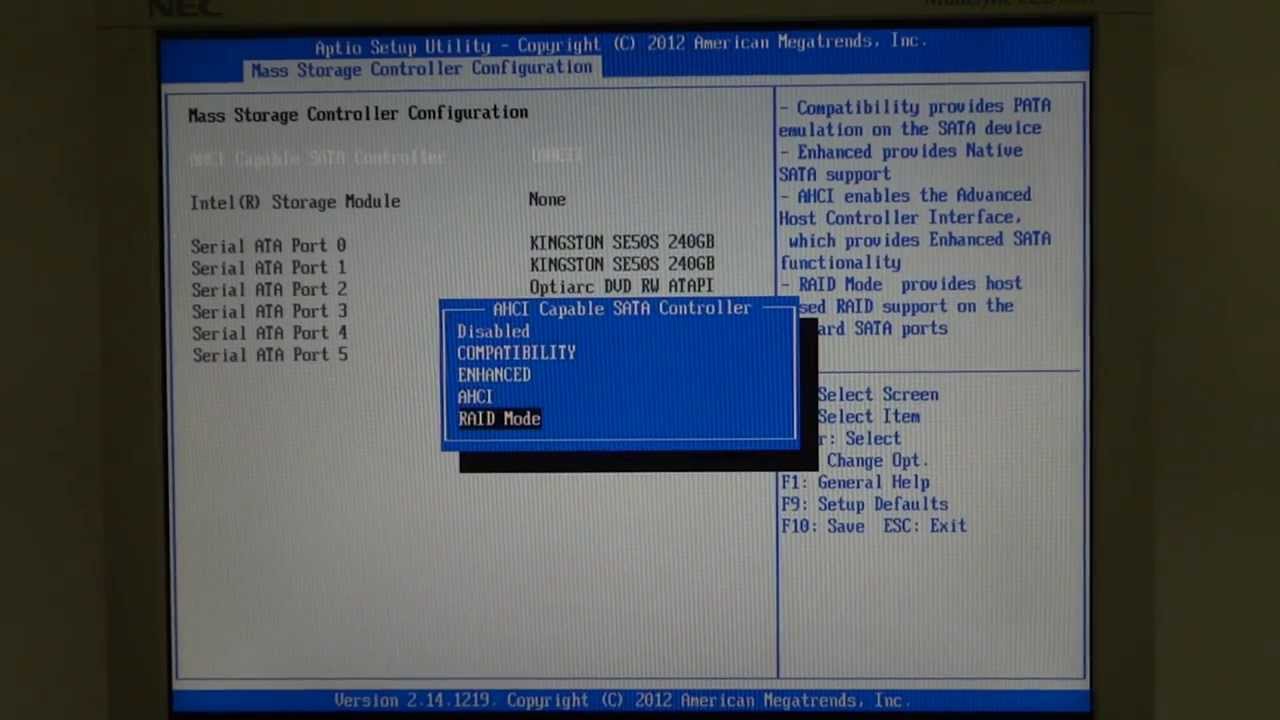Screen dimensions: 1280x720
Task: Click the Select Item key hint
Action: (x=869, y=417)
